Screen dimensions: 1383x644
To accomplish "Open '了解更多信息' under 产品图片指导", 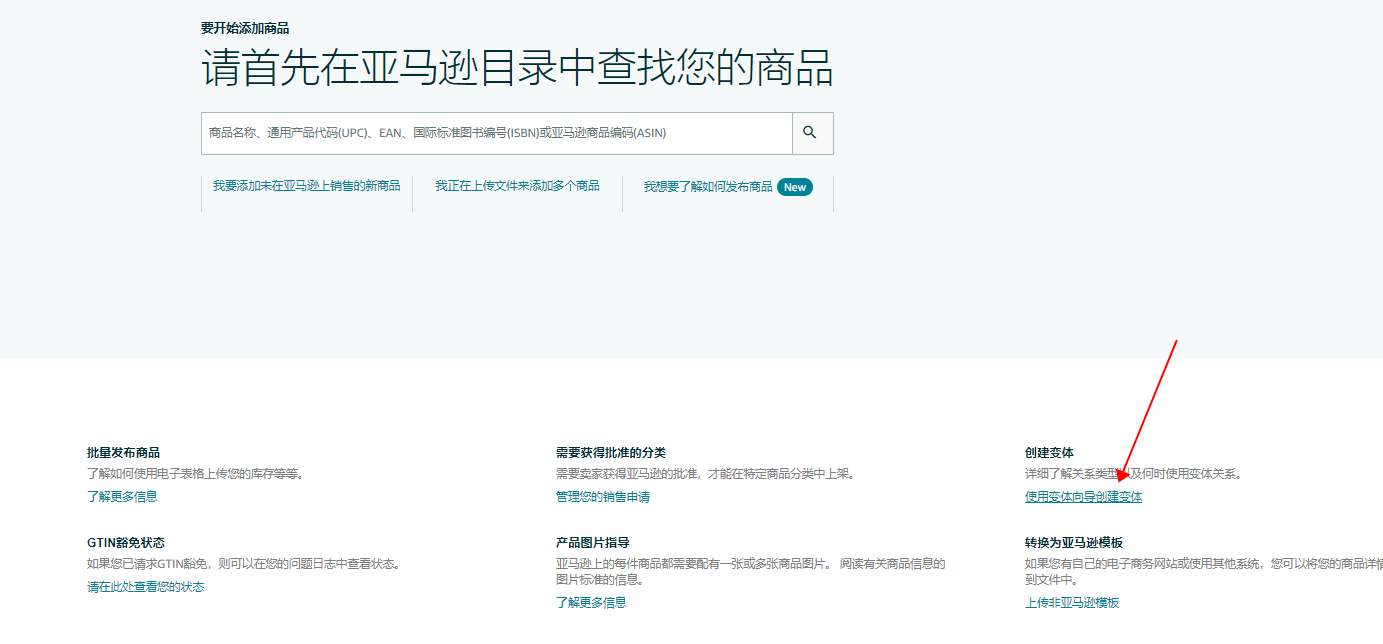I will click(x=591, y=602).
